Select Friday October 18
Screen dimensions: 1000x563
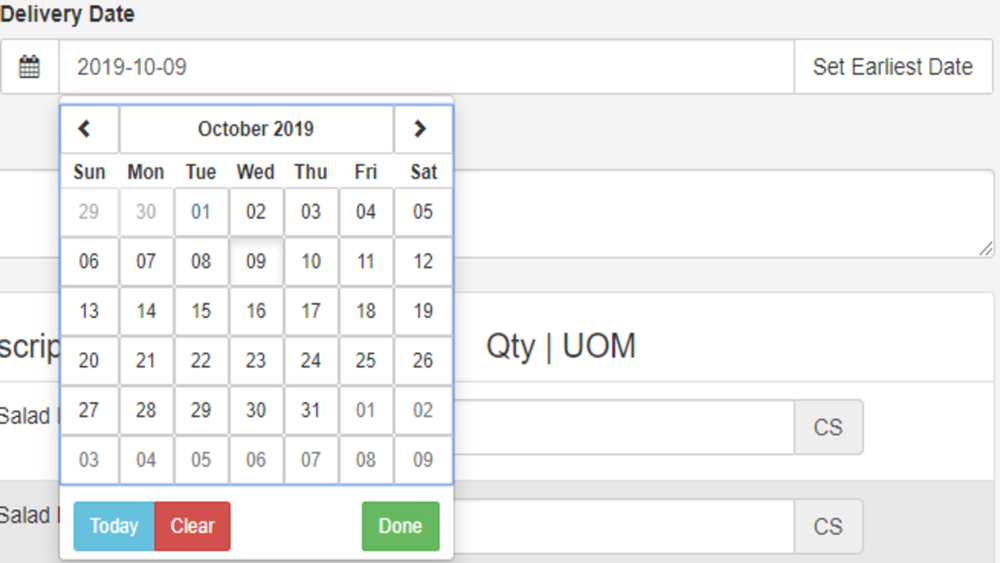click(x=365, y=311)
